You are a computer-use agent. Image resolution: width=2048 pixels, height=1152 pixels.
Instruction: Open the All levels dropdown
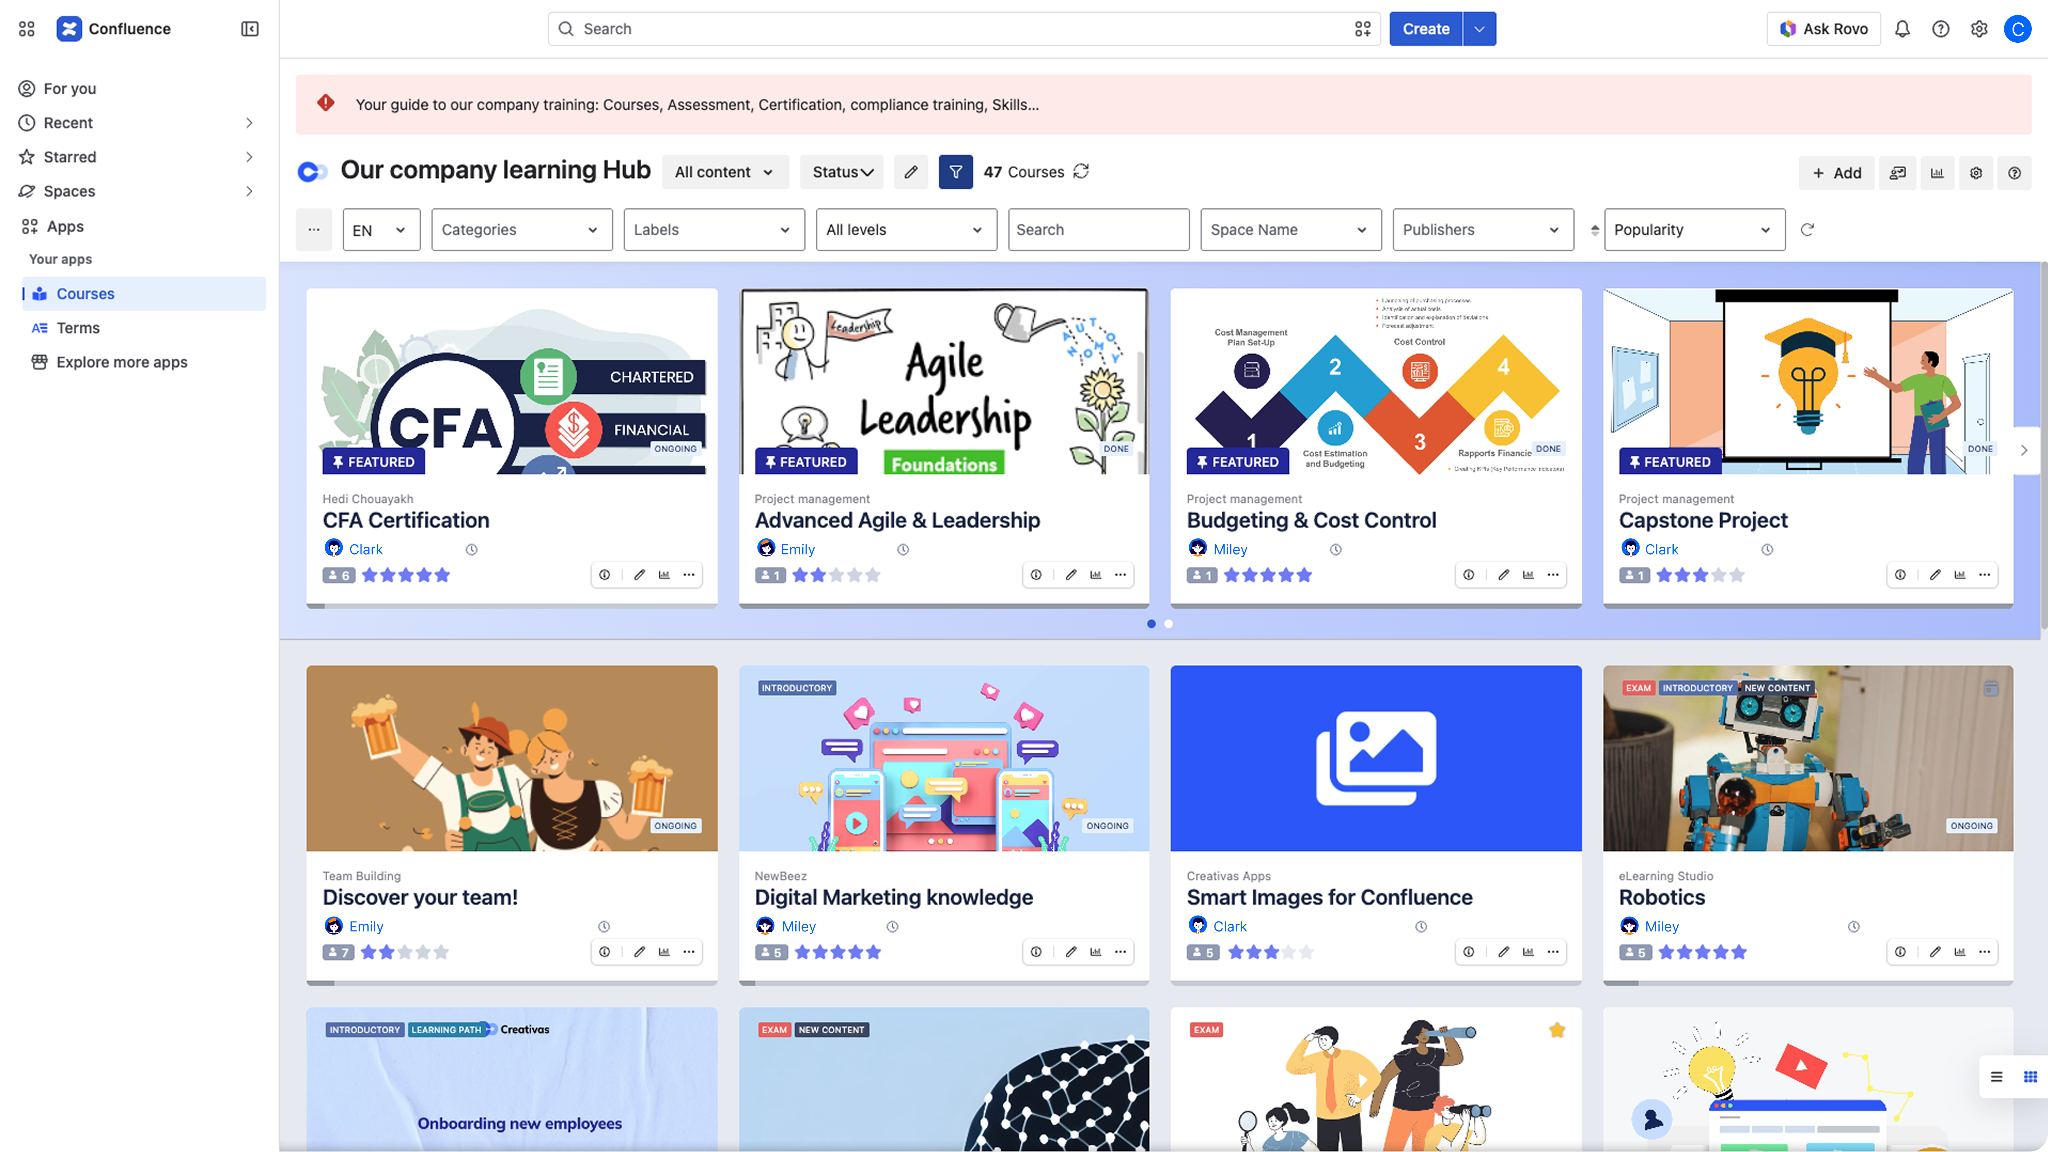pyautogui.click(x=906, y=230)
